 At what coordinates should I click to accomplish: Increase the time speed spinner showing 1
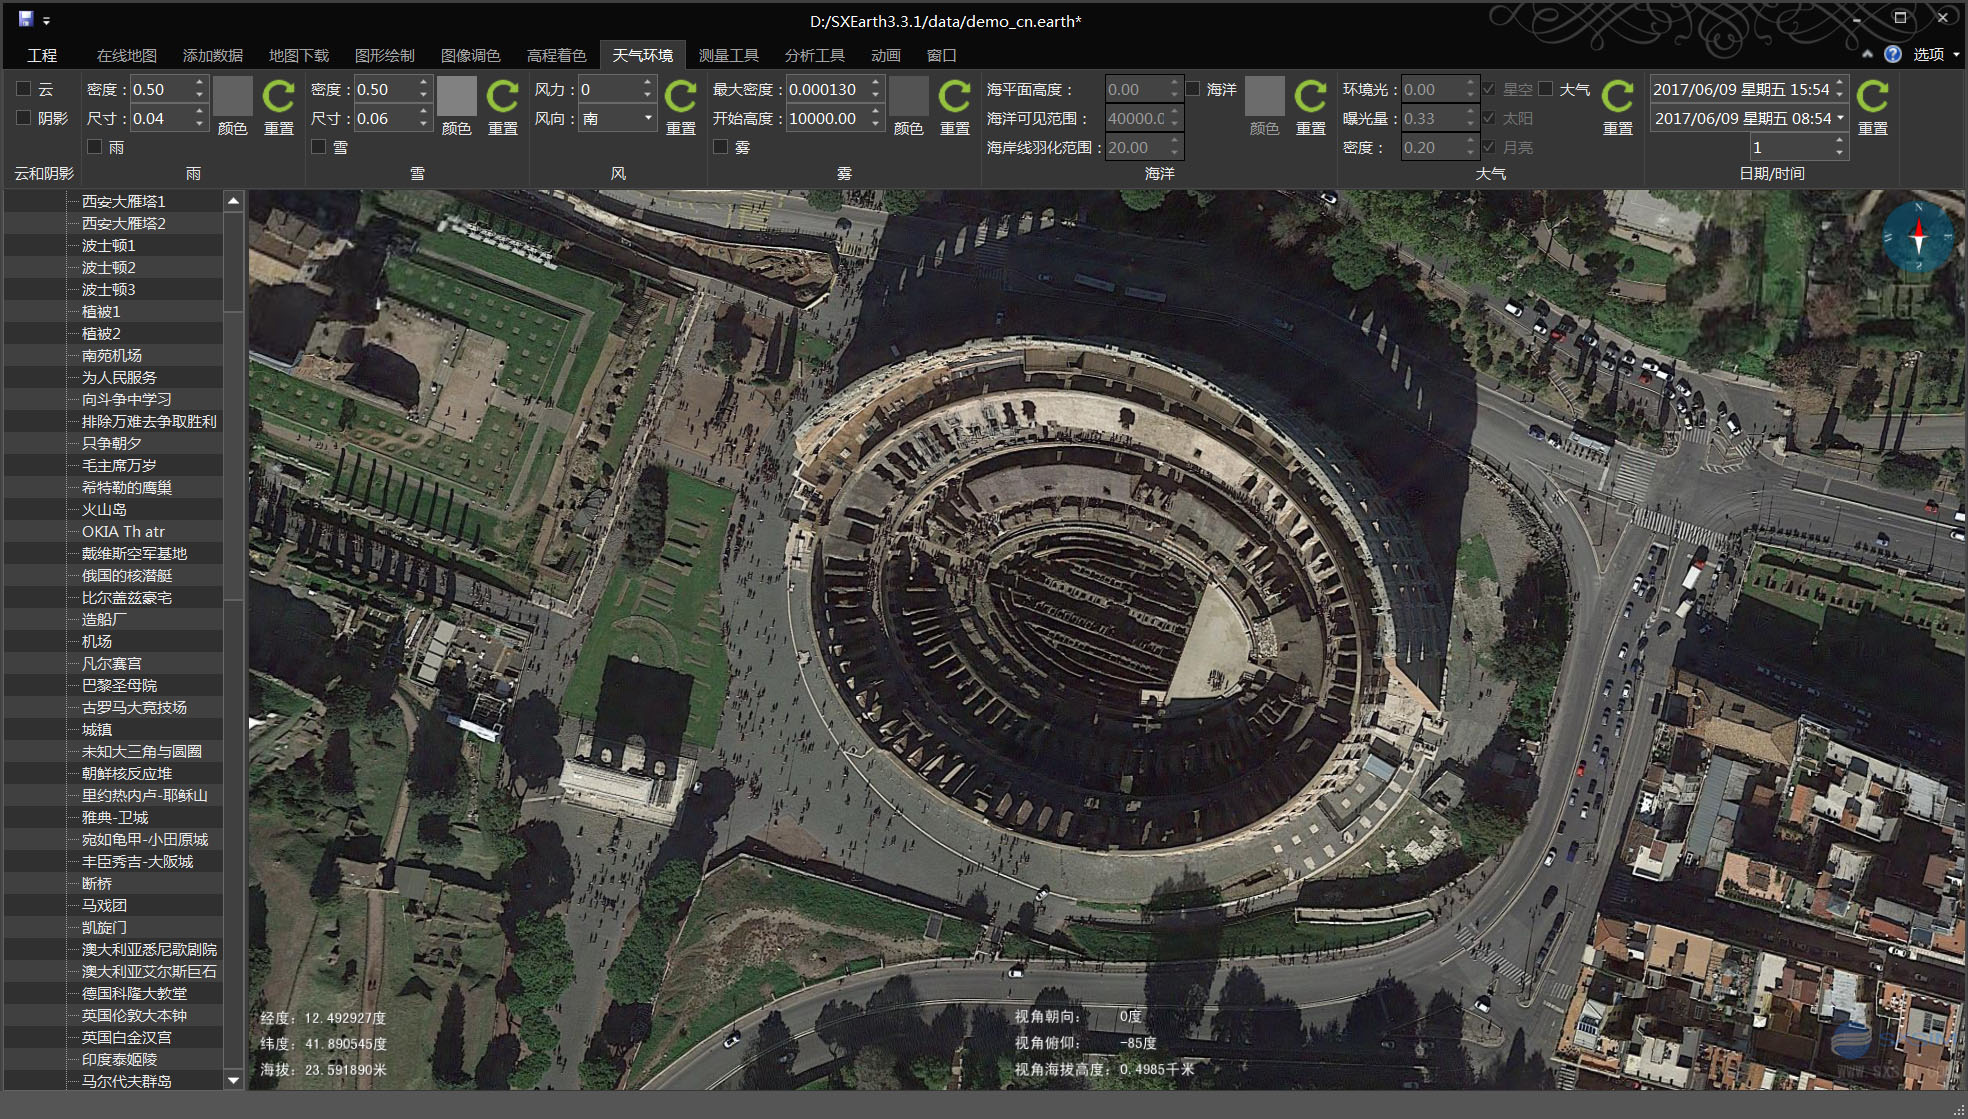coord(1840,141)
